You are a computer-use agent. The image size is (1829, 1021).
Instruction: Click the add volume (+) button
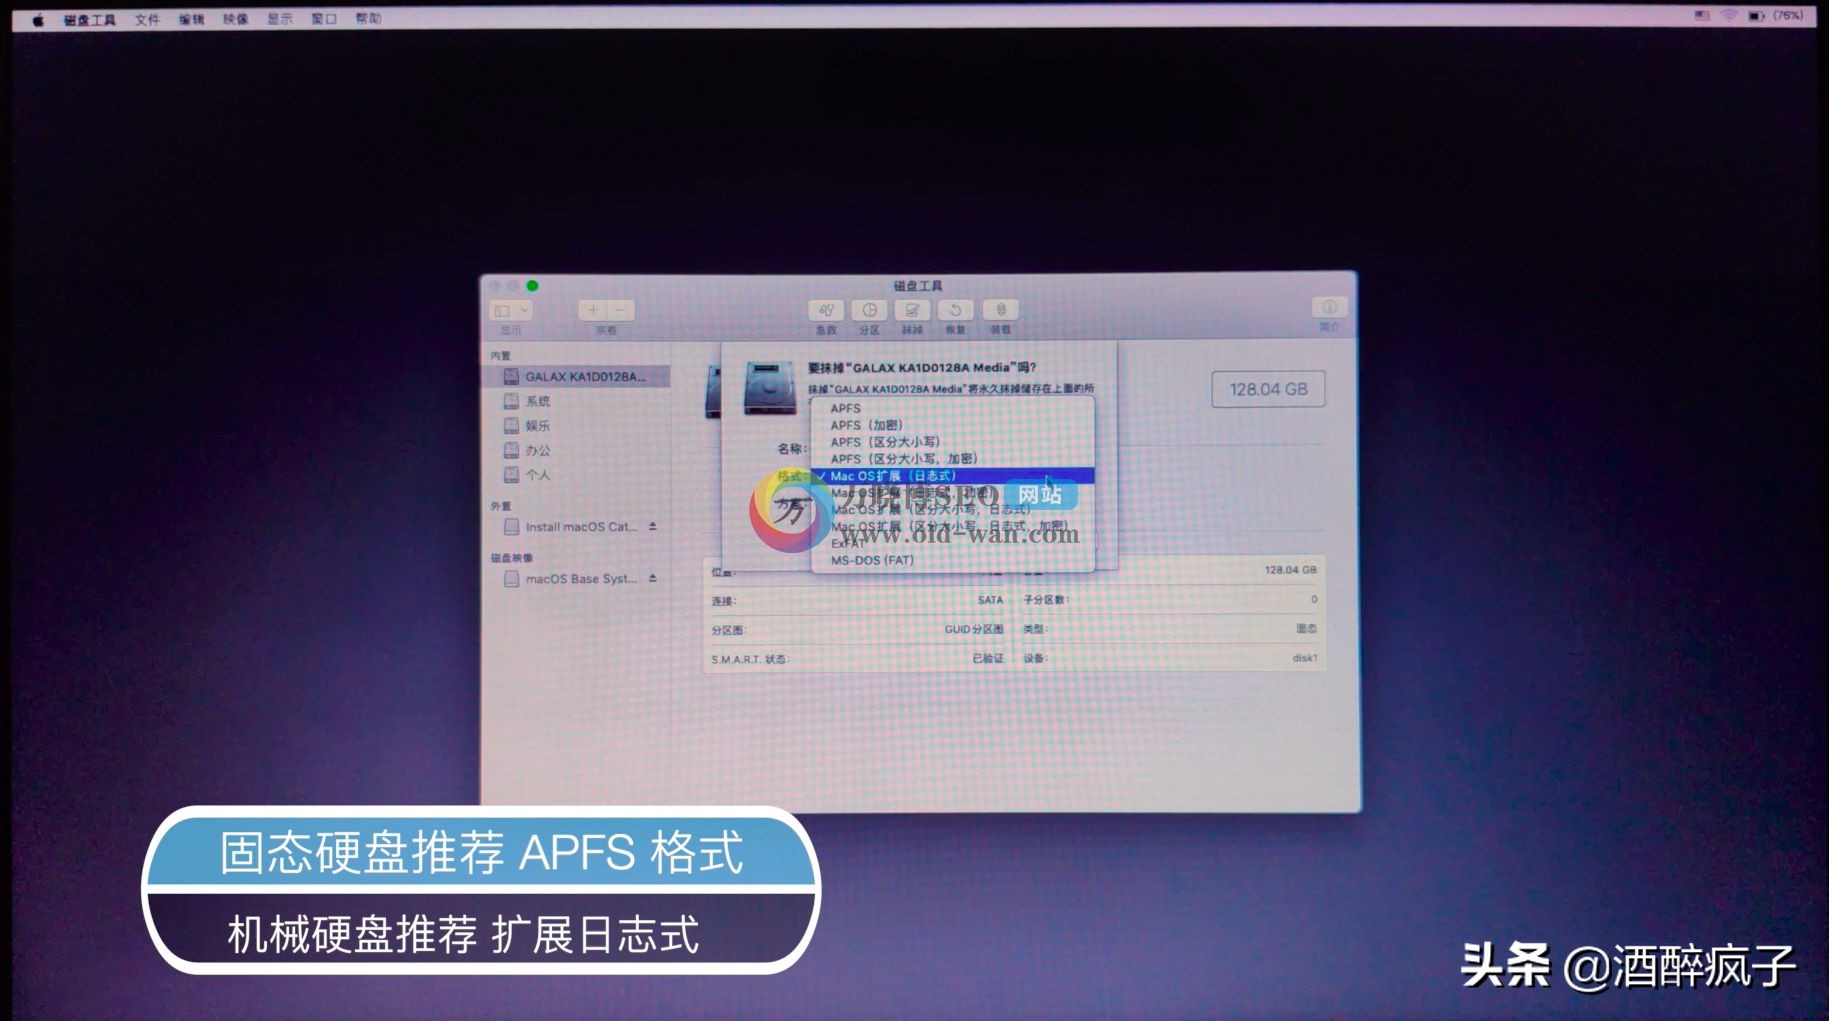[593, 310]
